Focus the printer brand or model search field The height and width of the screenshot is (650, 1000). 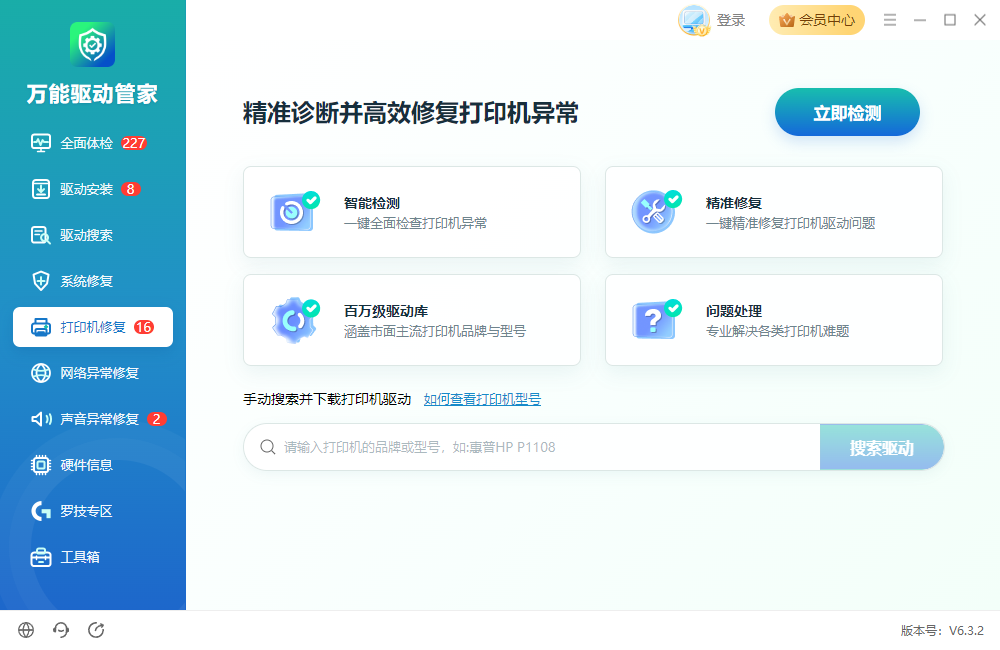tap(532, 448)
